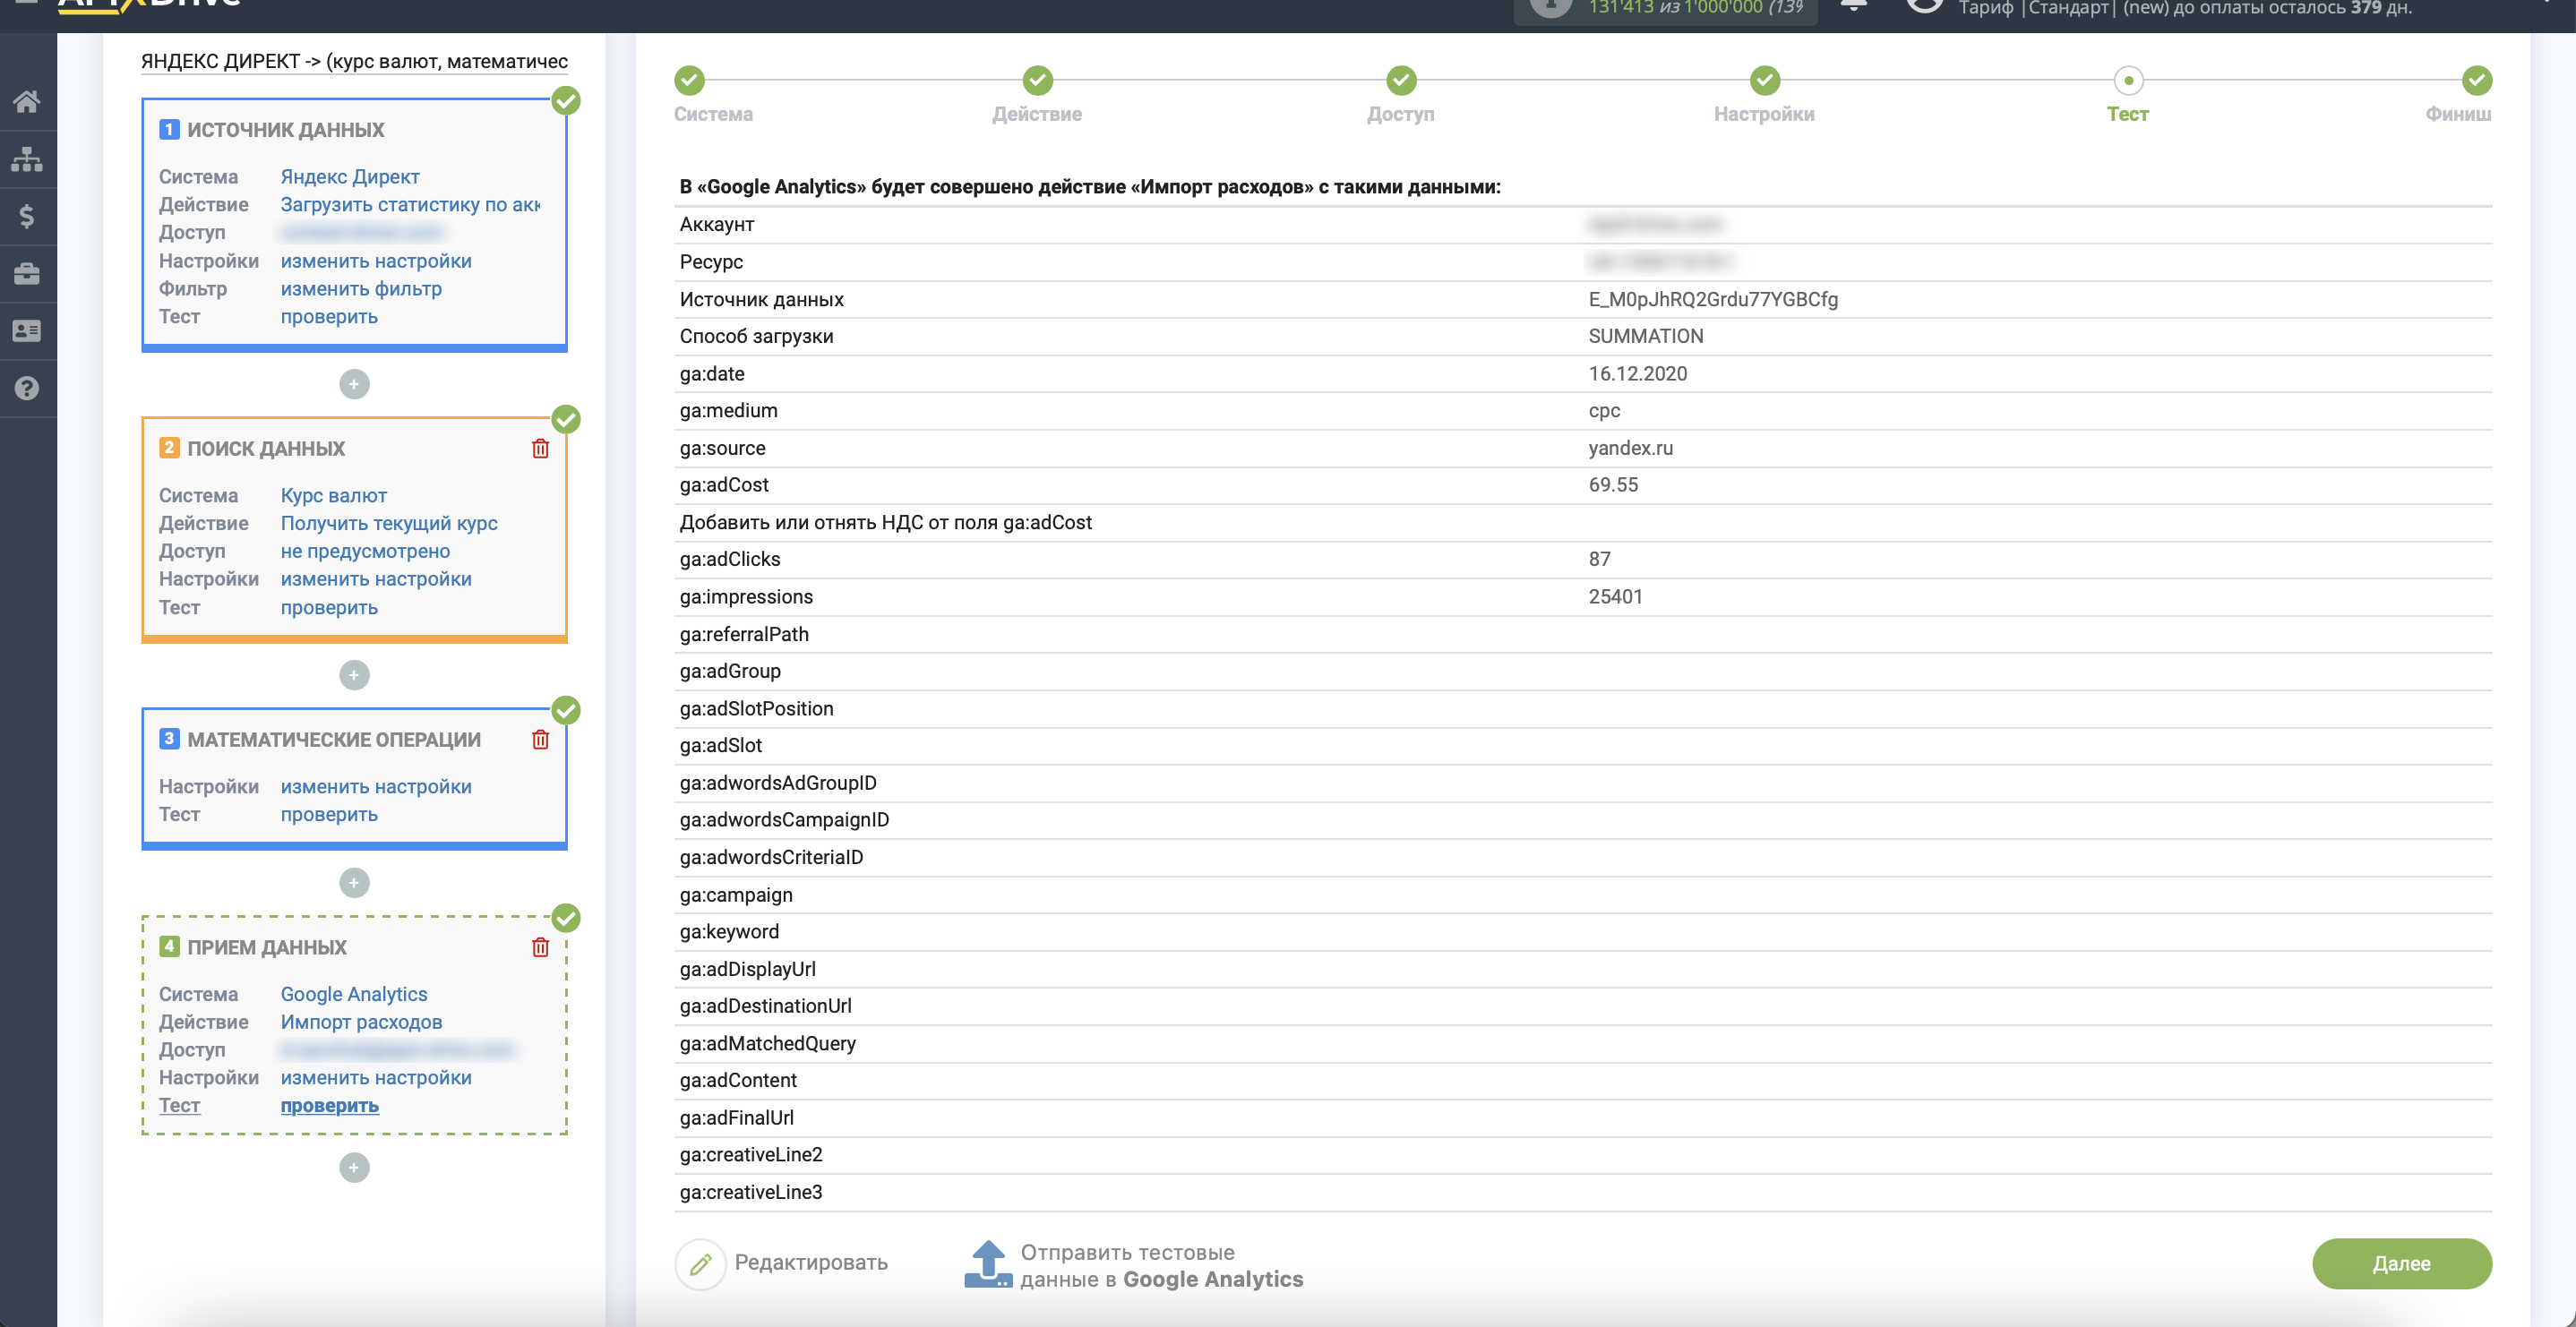Screen dimensions: 2576x1327
Task: Click the ga:adFinalUrl row label
Action: tap(737, 1118)
